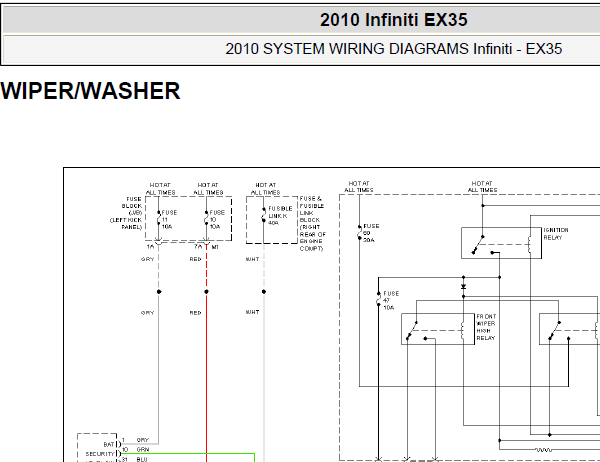600x462 pixels.
Task: Click the 'FUSE 47 10A' label
Action: click(391, 300)
